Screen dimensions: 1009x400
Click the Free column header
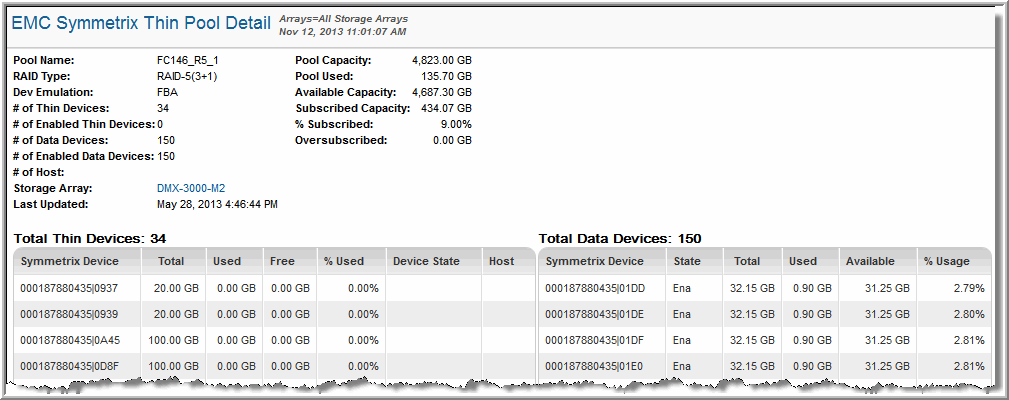(281, 262)
